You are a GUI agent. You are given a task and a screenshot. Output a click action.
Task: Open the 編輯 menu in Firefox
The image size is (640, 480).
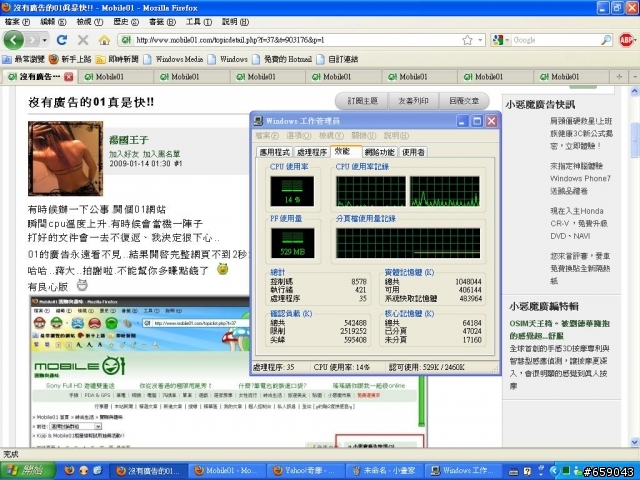tap(53, 22)
